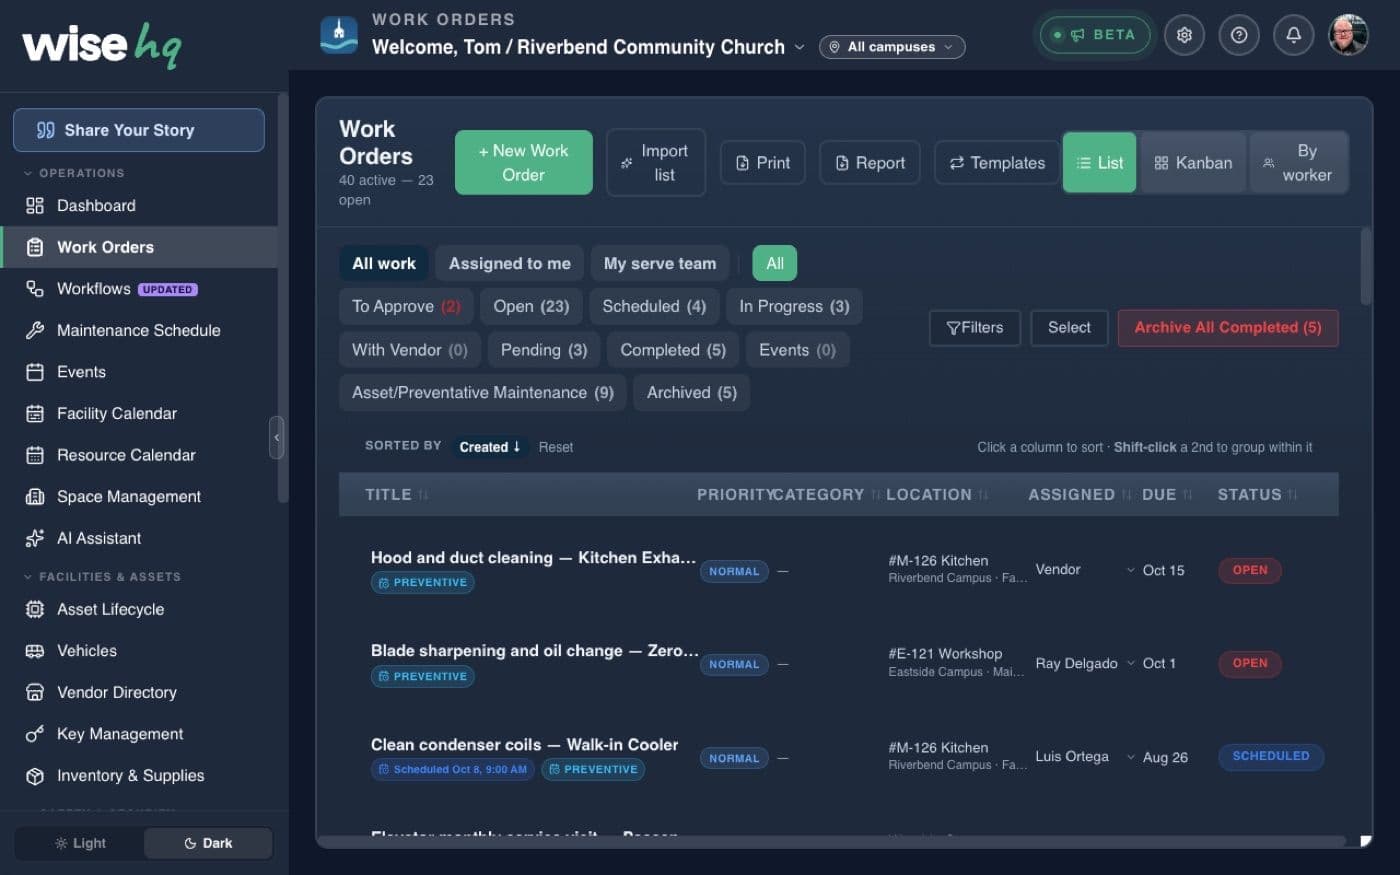The width and height of the screenshot is (1400, 875).
Task: Switch to Light theme
Action: [x=80, y=843]
